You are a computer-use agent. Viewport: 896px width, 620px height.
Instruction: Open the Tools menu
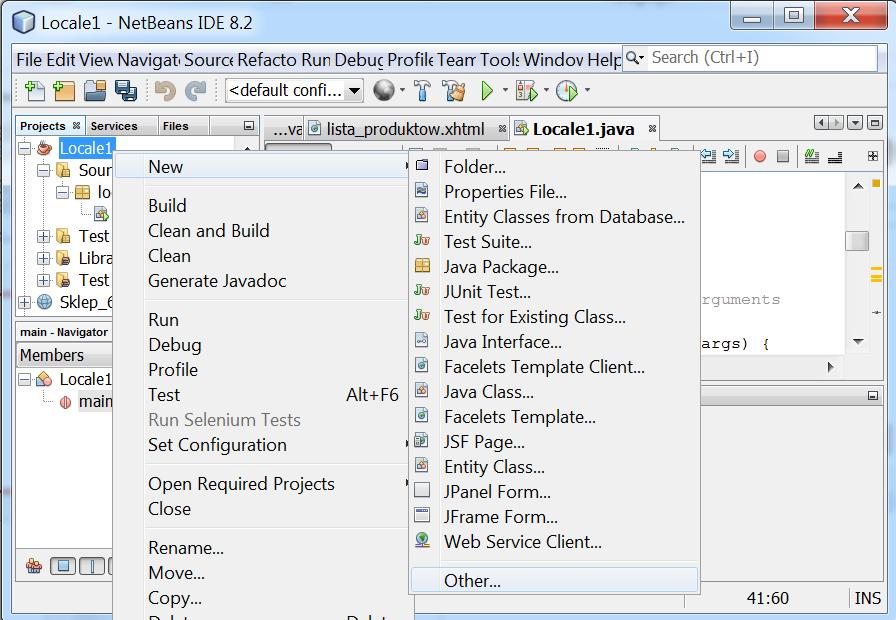(499, 59)
